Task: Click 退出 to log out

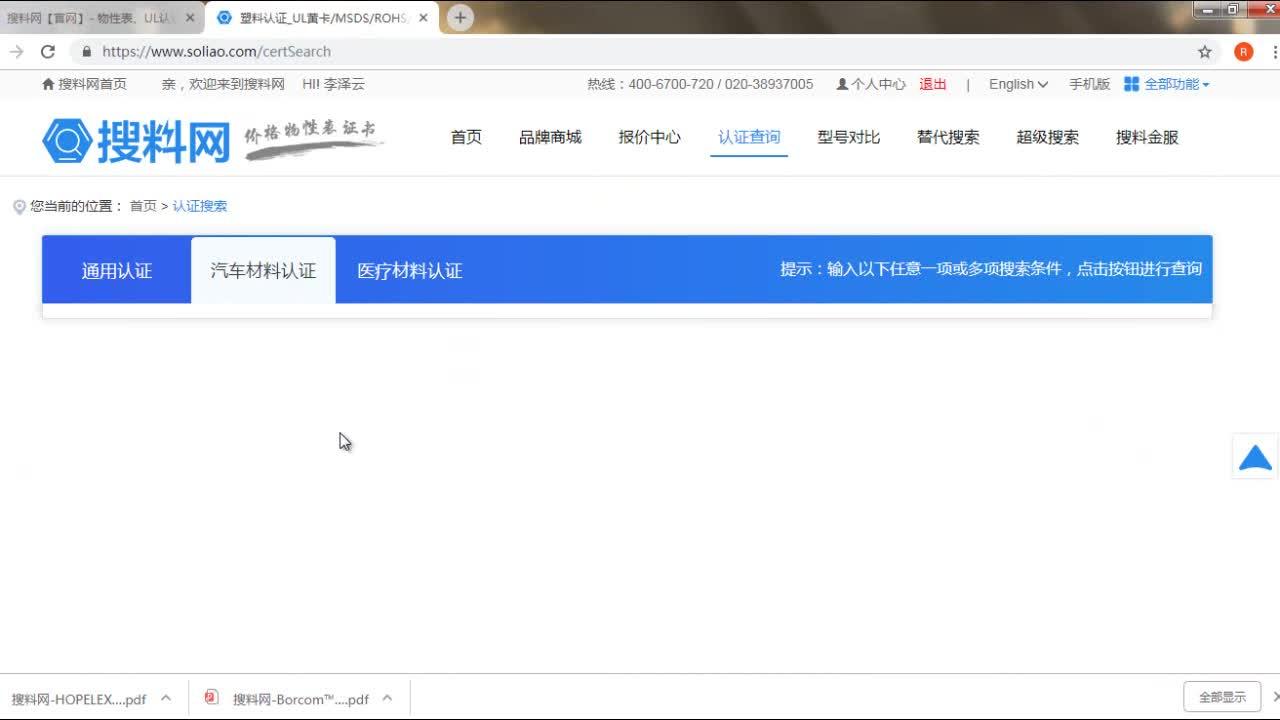Action: [x=932, y=84]
